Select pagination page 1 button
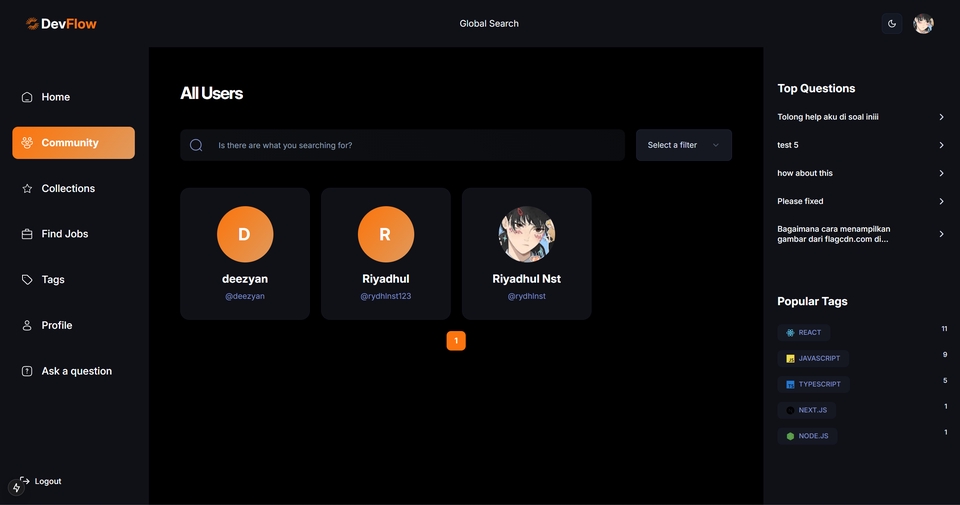 [x=456, y=341]
